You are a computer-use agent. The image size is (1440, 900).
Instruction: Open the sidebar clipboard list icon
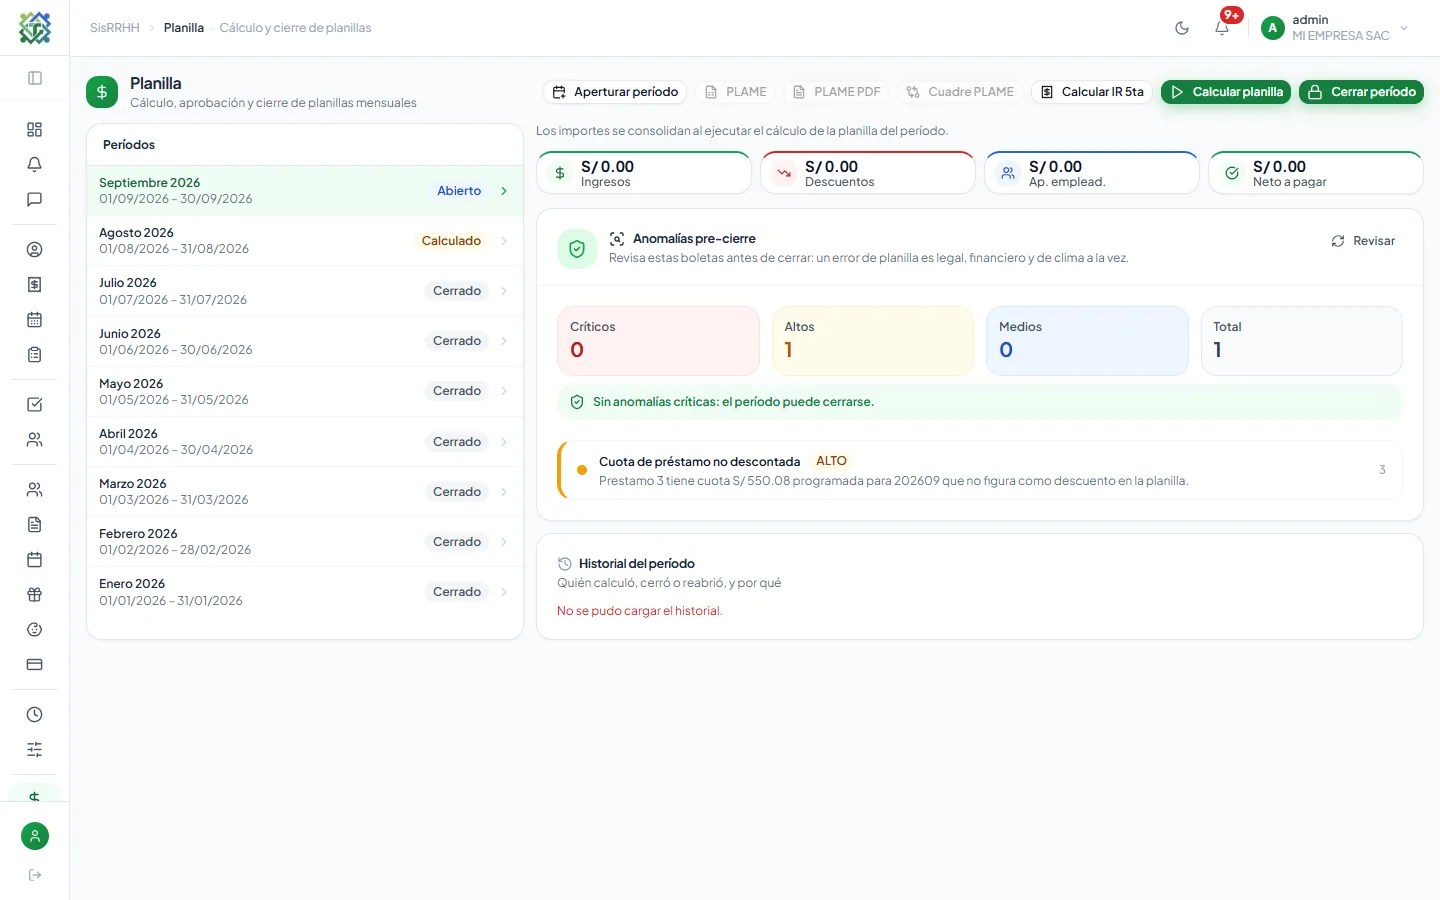pyautogui.click(x=35, y=355)
